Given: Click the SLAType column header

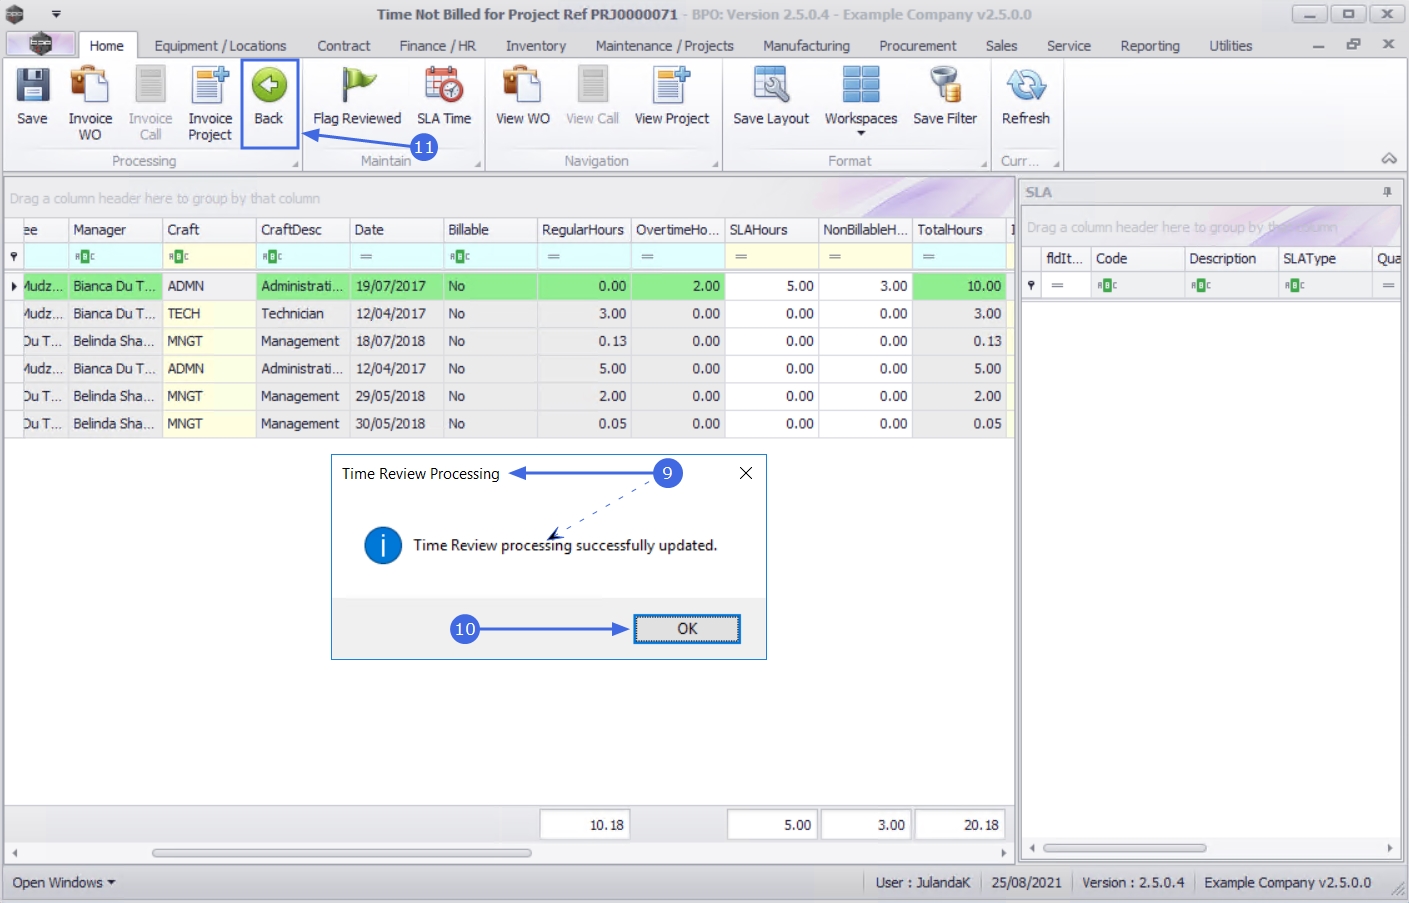Looking at the screenshot, I should click(x=1325, y=259).
